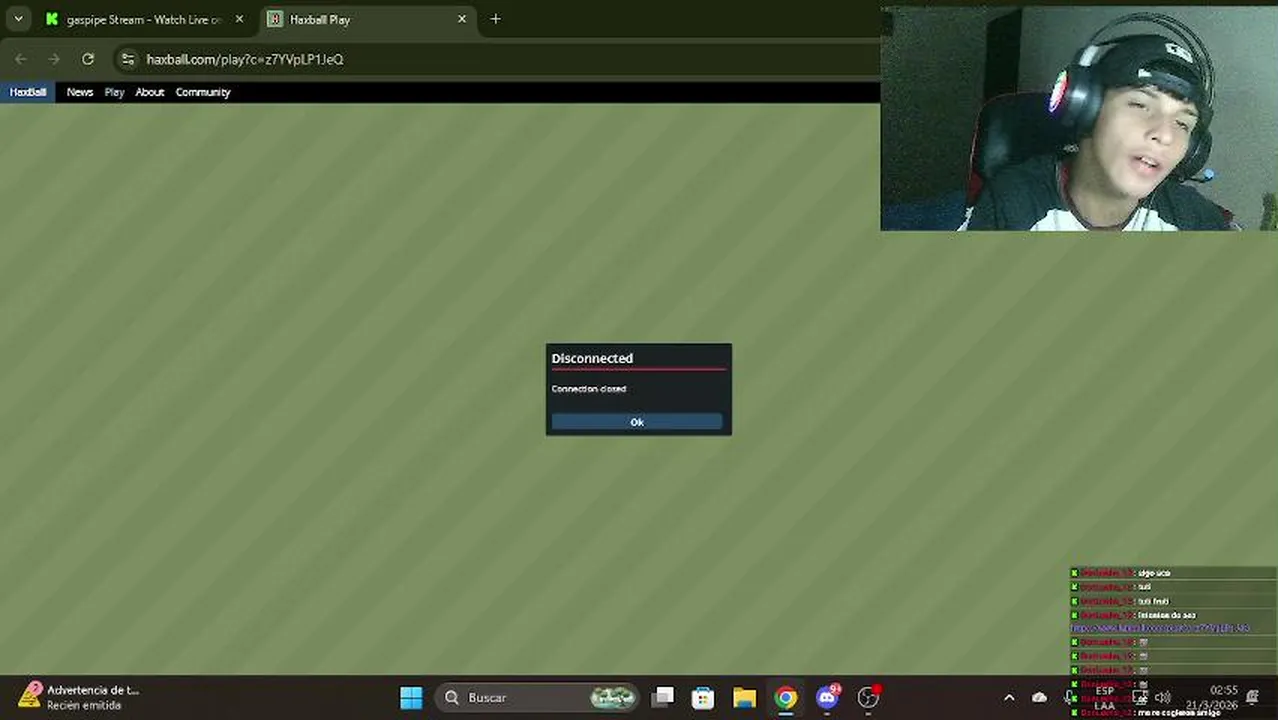Dismiss the Disconnected dialog with Ok
This screenshot has height=720, width=1278.
(x=637, y=422)
